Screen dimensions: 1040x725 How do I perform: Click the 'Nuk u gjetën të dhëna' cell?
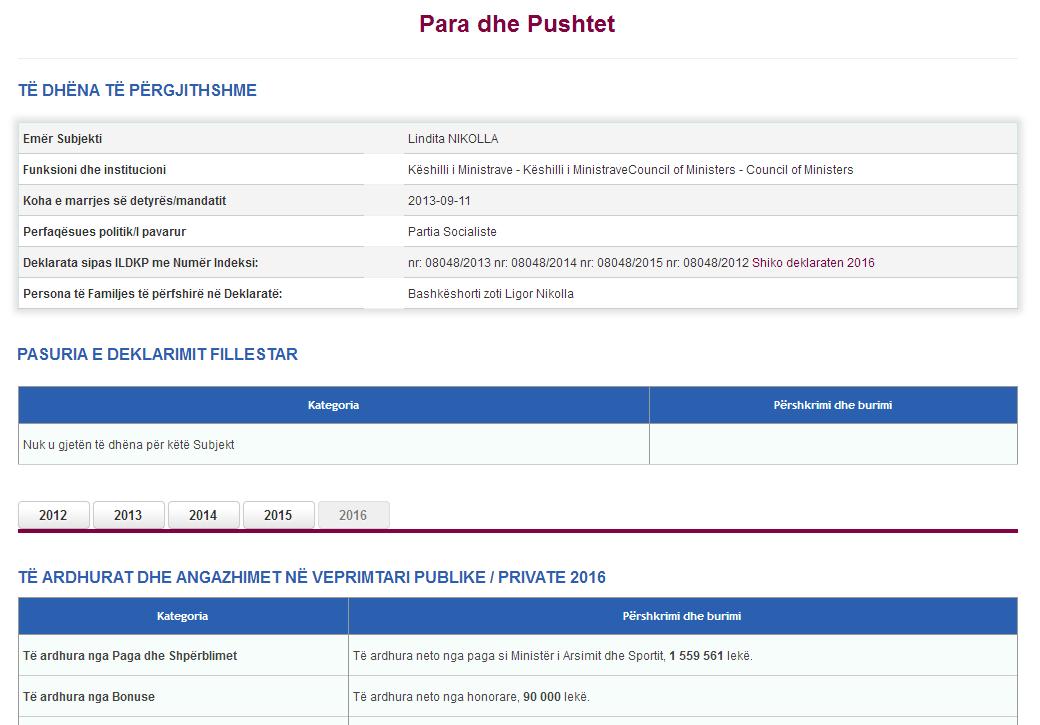(129, 445)
